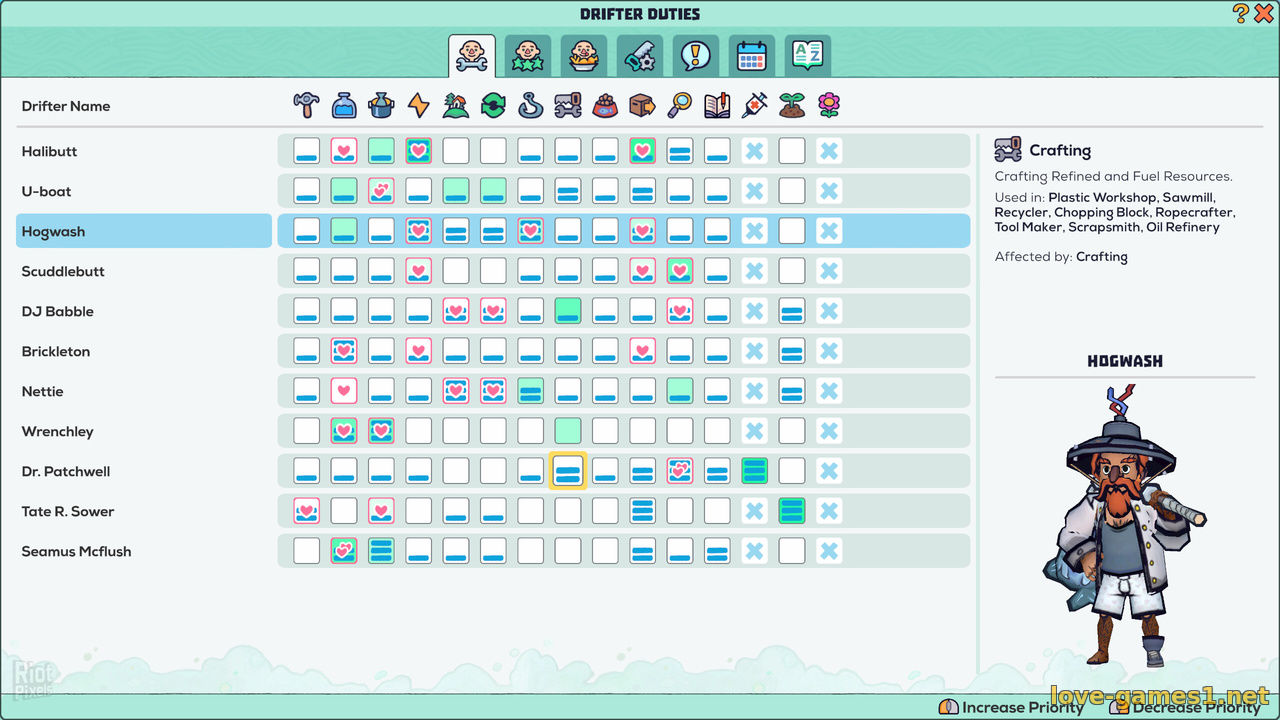Click the hammer construction duty icon
Viewport: 1280px width, 720px height.
306,105
